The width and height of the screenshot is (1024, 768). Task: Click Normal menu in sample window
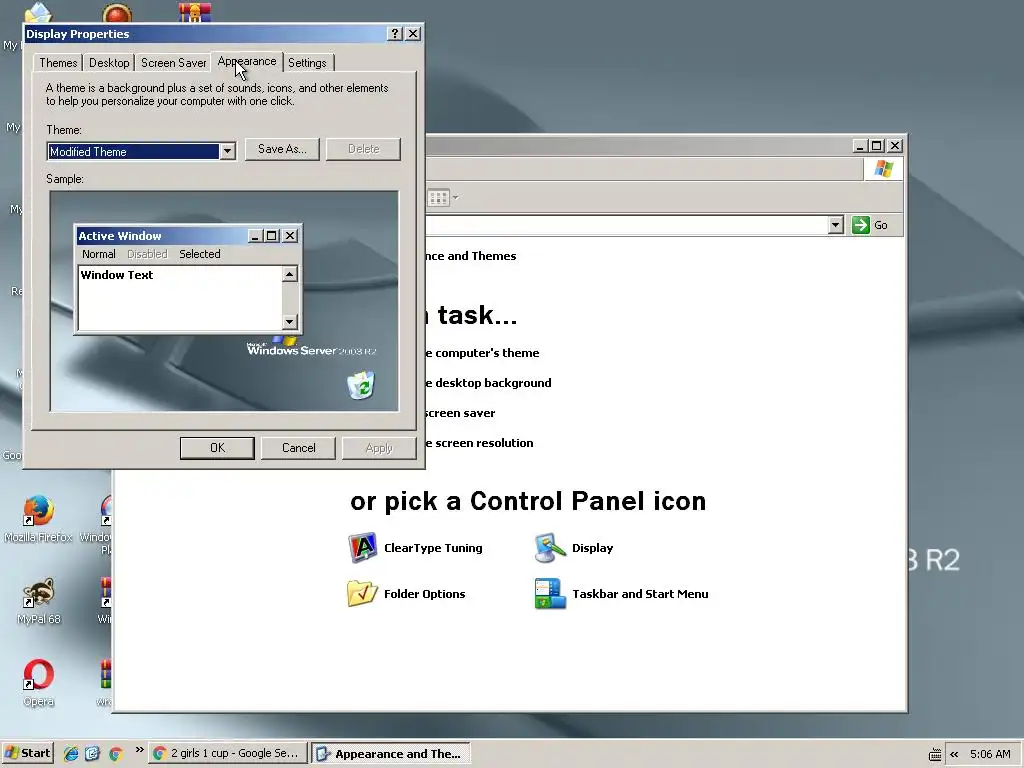point(99,254)
